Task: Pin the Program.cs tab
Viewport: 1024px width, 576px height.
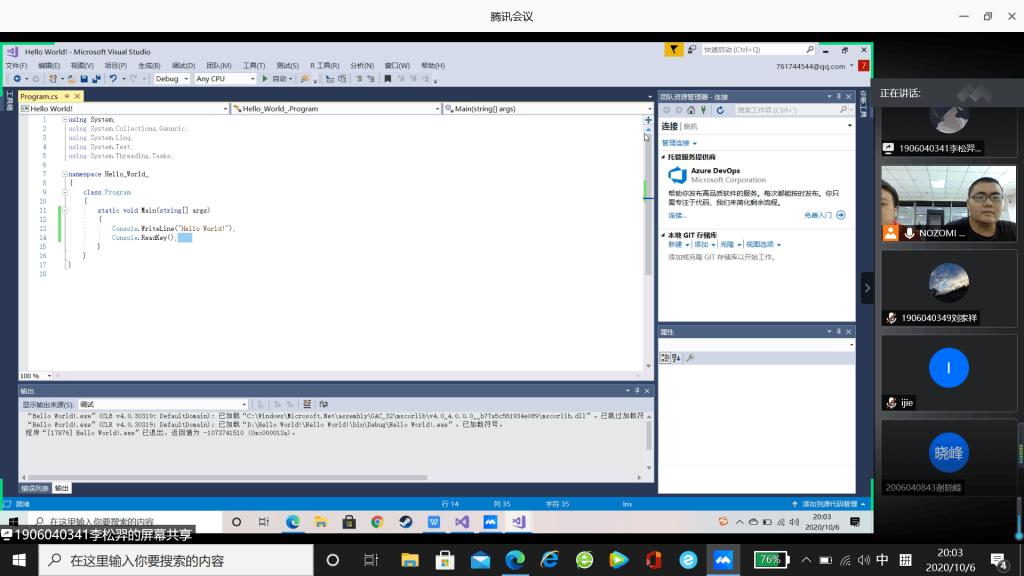Action: point(66,97)
